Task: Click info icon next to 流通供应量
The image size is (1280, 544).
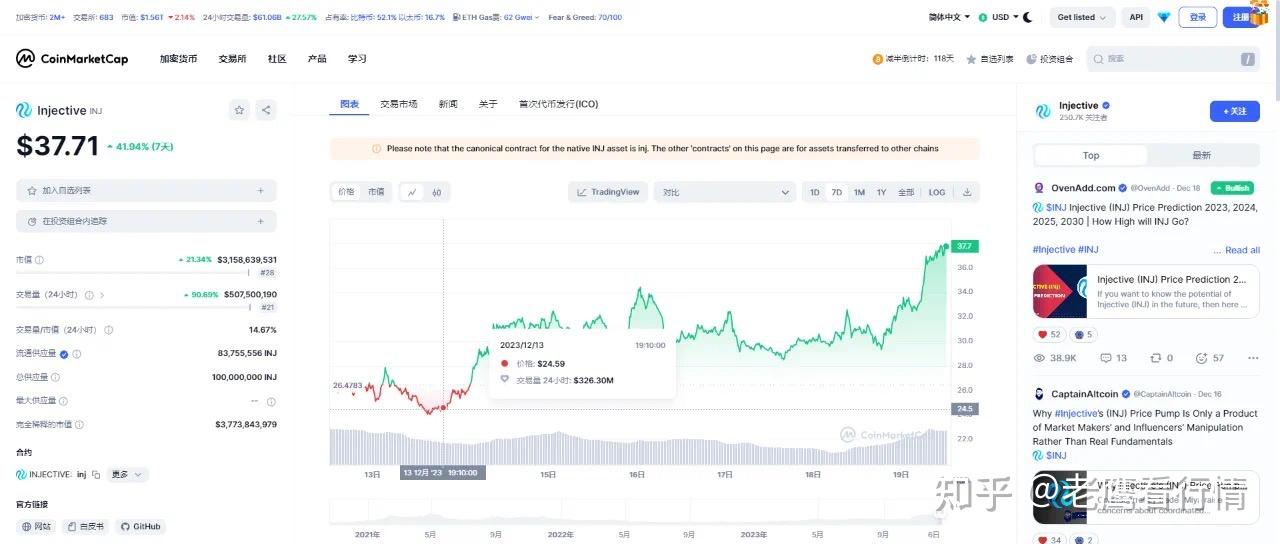Action: tap(77, 354)
